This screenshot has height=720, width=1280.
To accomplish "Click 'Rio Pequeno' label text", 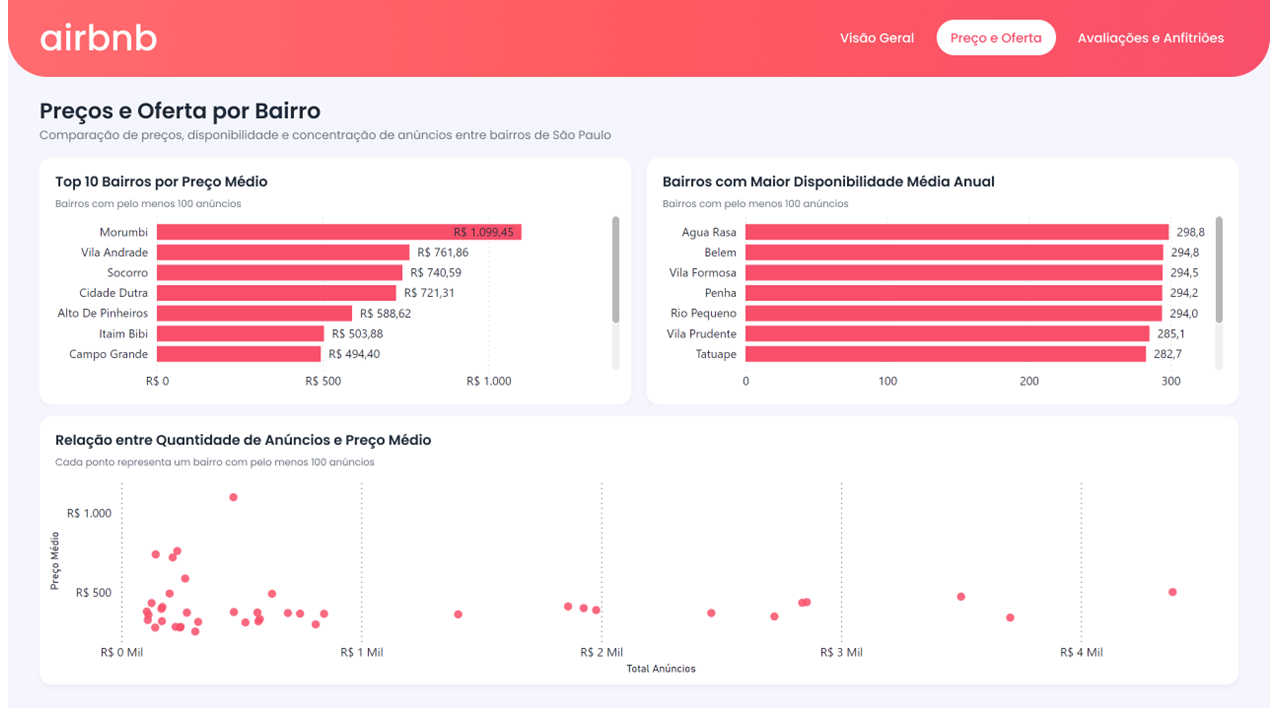I will click(x=704, y=313).
